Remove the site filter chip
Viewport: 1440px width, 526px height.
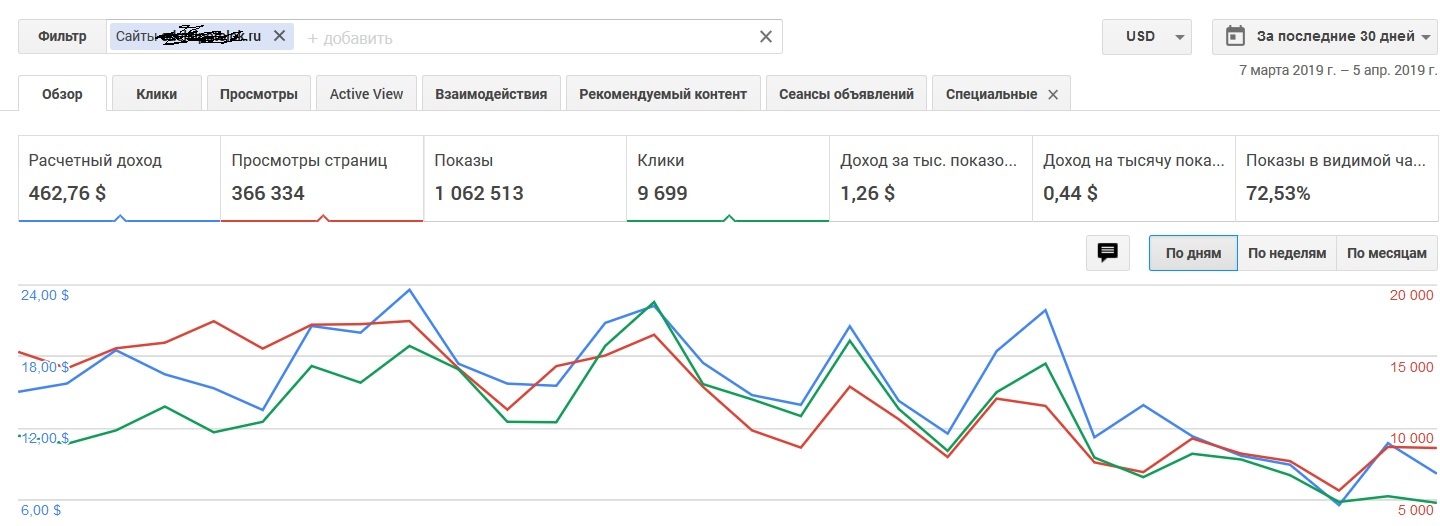tap(279, 36)
